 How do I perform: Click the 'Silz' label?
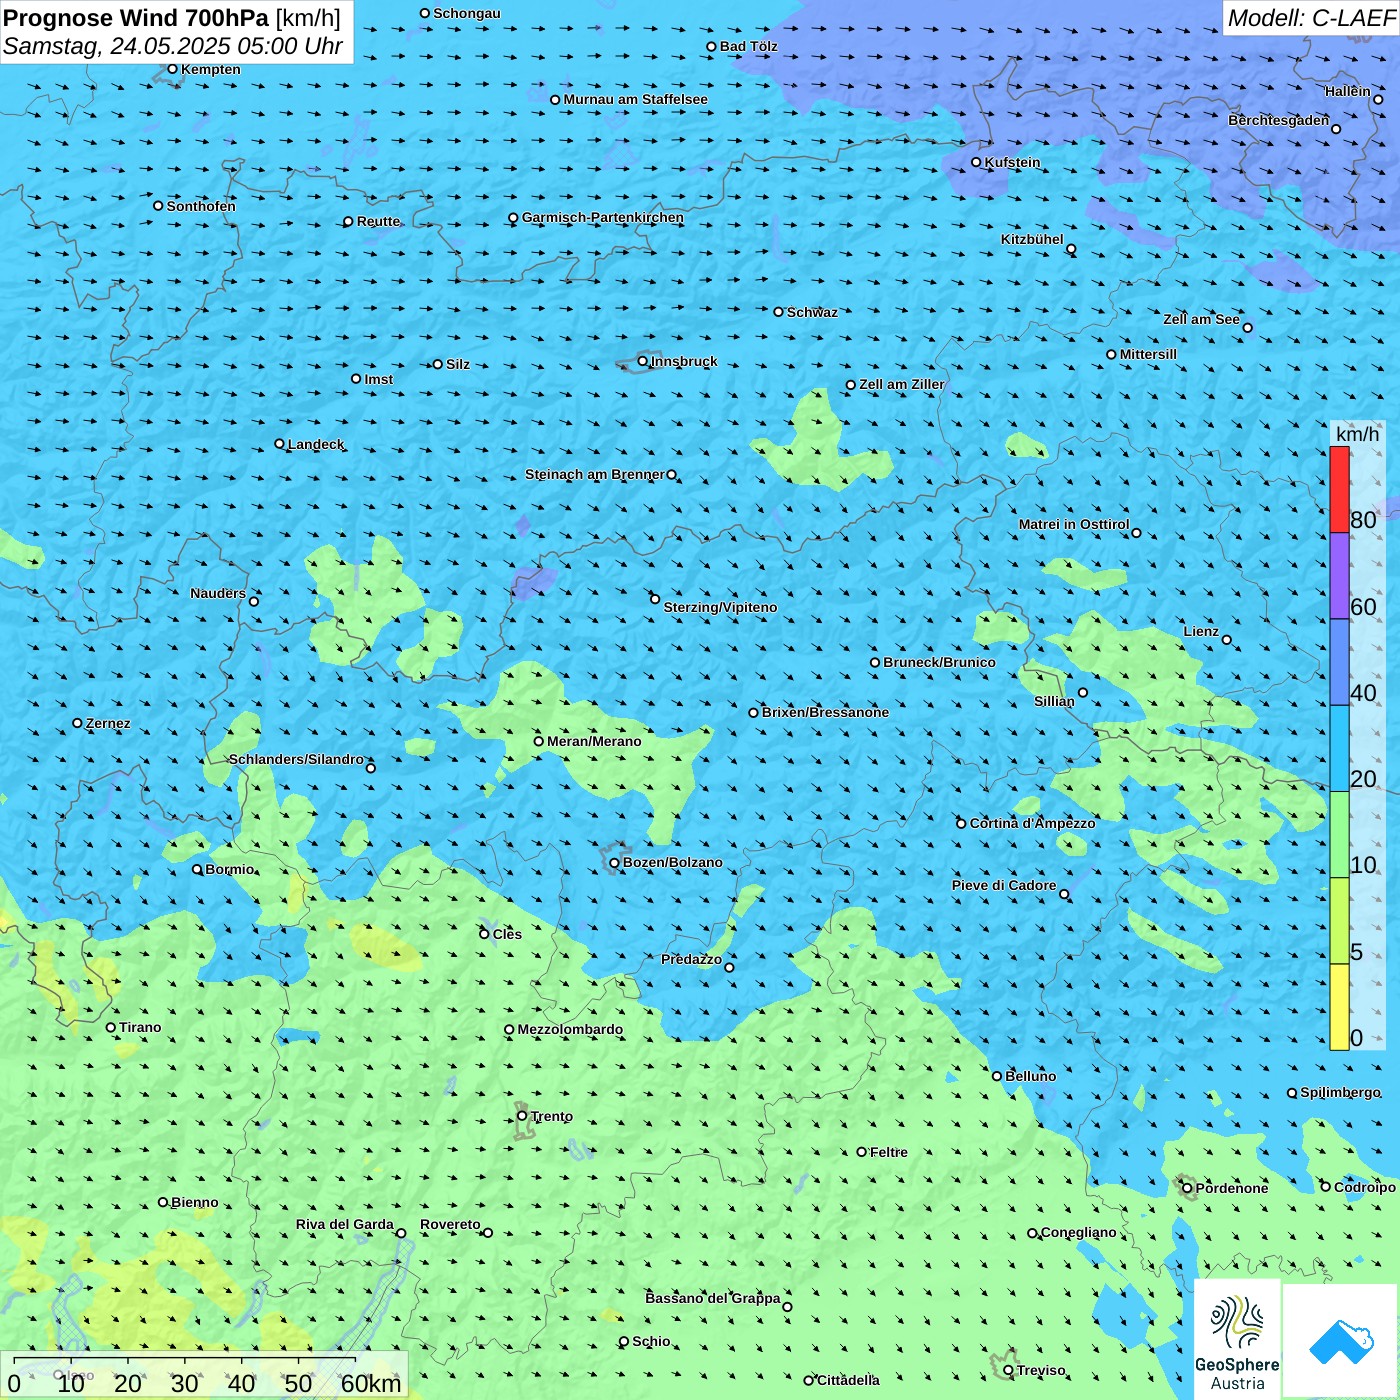coord(458,364)
